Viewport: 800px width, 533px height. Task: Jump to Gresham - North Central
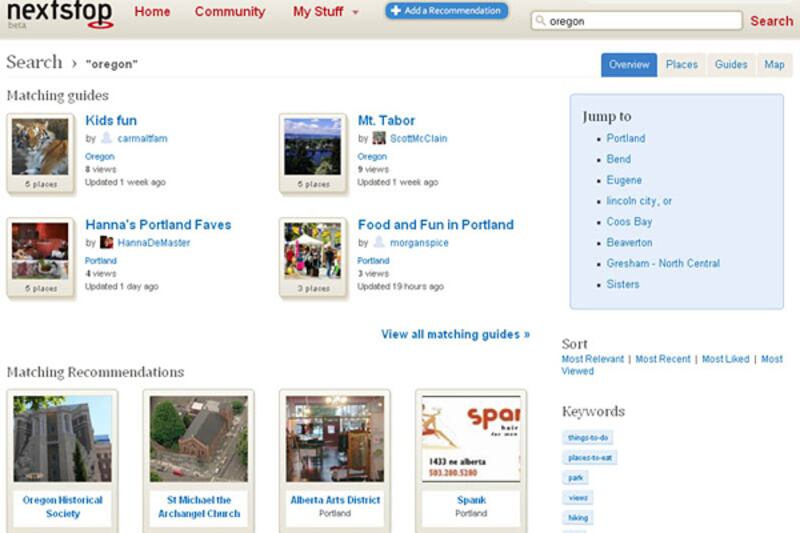pos(663,264)
